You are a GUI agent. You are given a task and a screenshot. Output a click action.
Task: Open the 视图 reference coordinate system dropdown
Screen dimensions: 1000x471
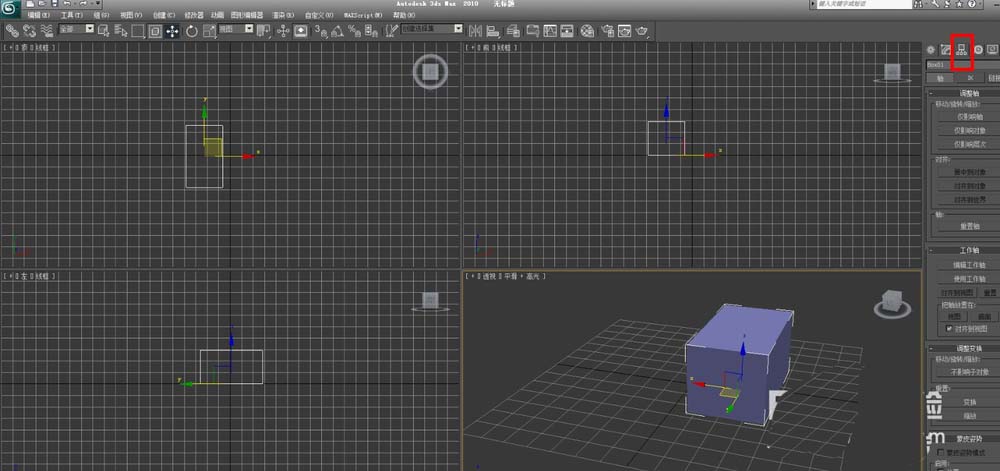236,31
